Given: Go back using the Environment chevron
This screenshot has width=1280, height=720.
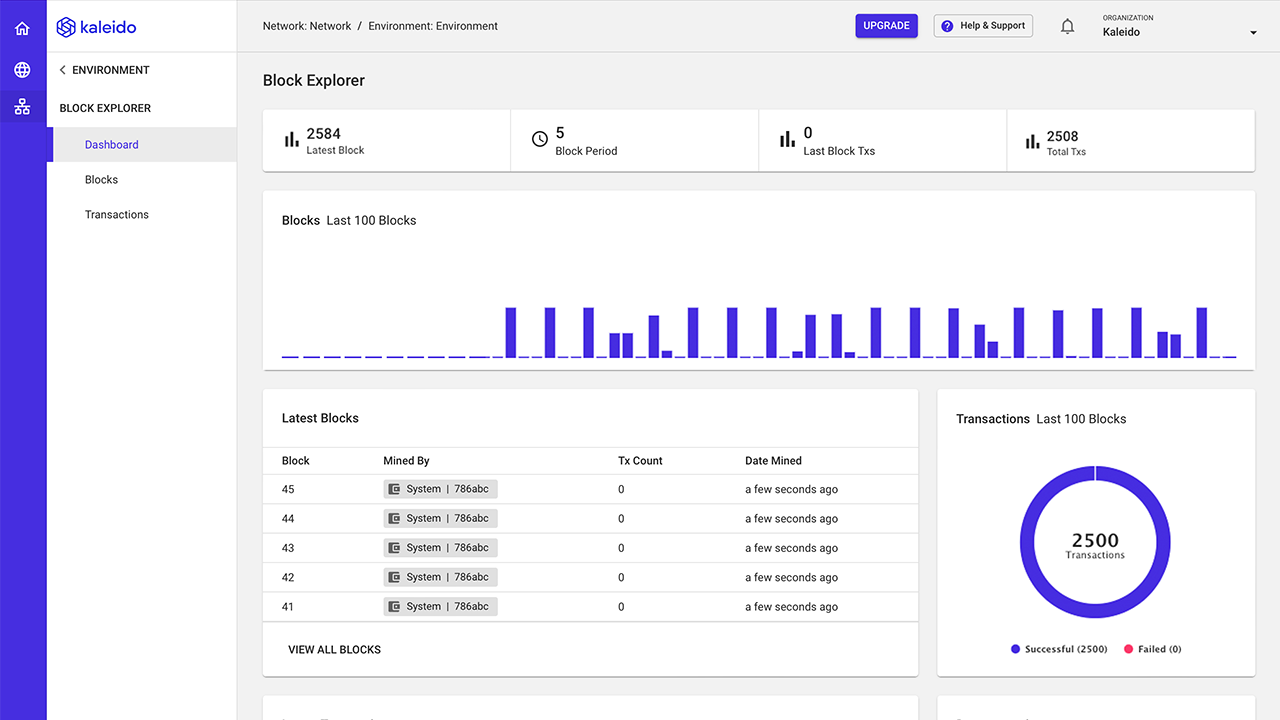Looking at the screenshot, I should click(x=63, y=70).
